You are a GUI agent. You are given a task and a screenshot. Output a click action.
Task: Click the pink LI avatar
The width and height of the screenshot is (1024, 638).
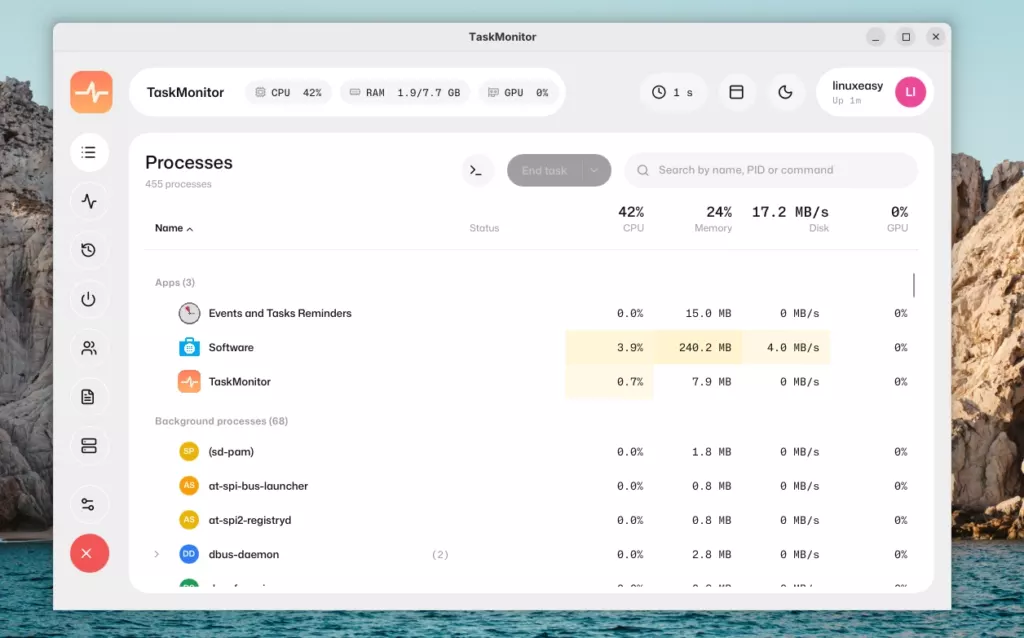tap(910, 92)
